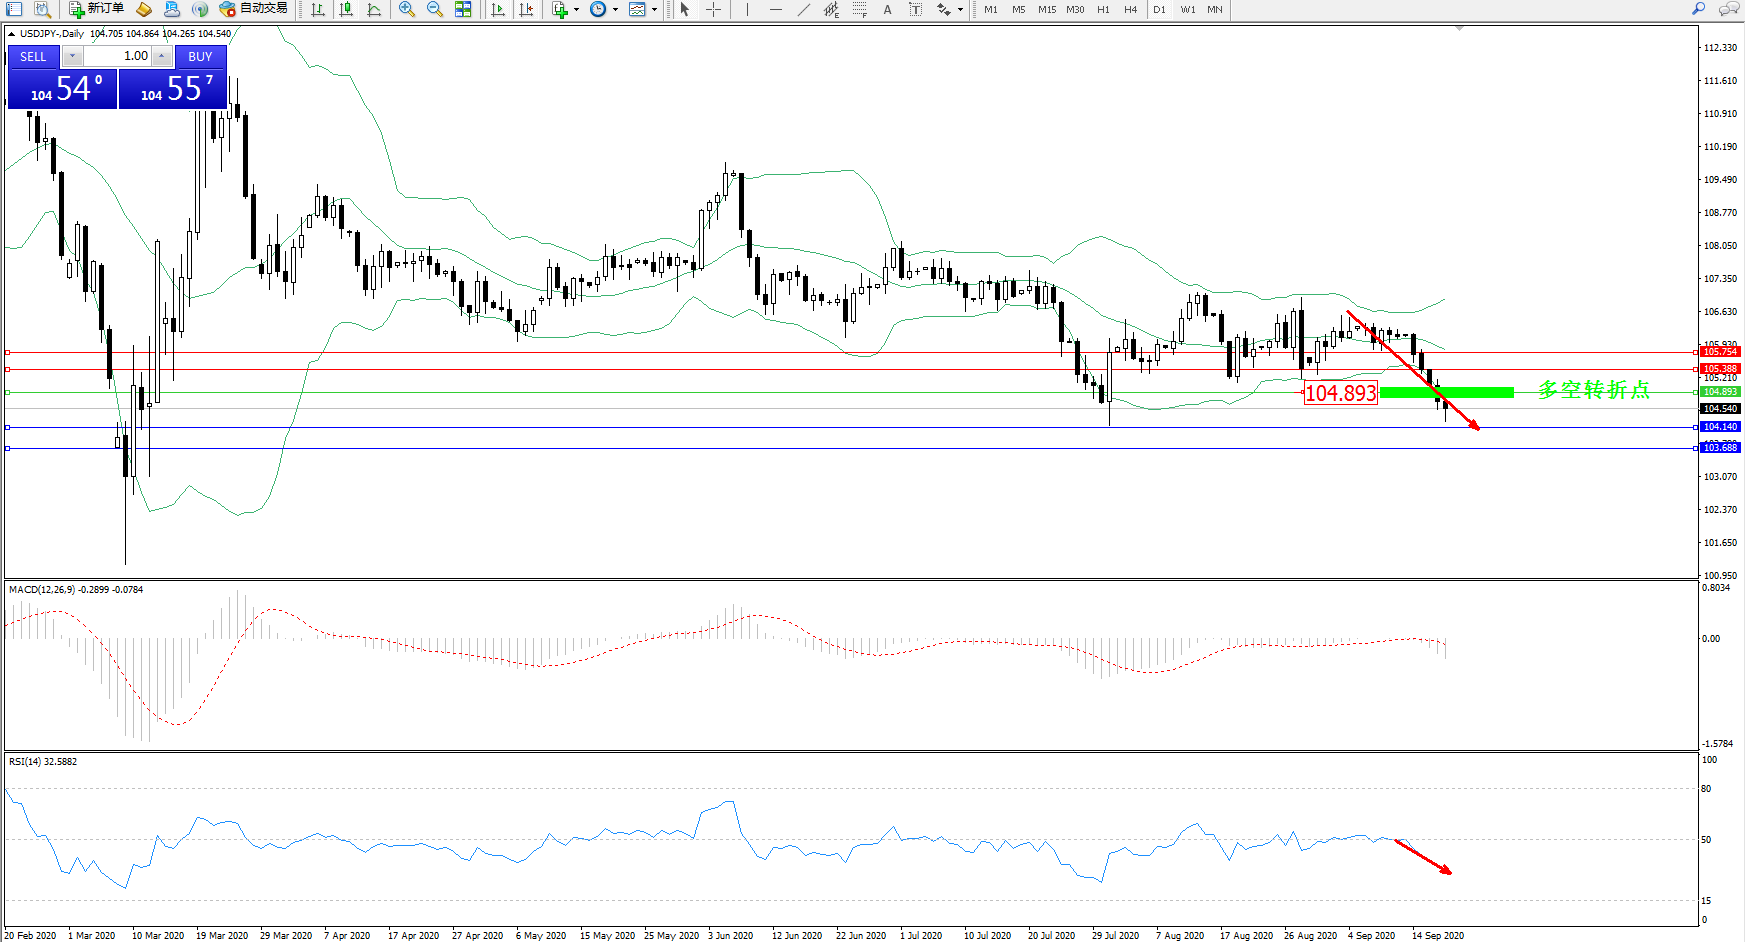Toggle the chart shift icon
This screenshot has width=1745, height=942.
click(x=526, y=9)
